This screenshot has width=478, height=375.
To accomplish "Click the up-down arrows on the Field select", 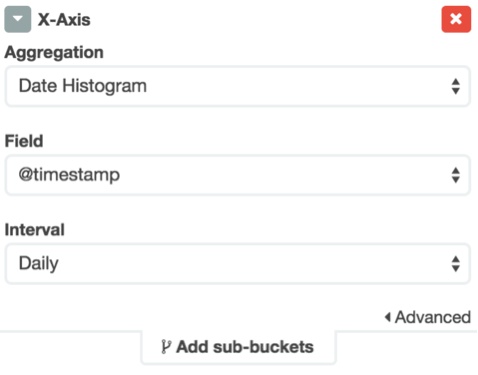I will click(456, 175).
